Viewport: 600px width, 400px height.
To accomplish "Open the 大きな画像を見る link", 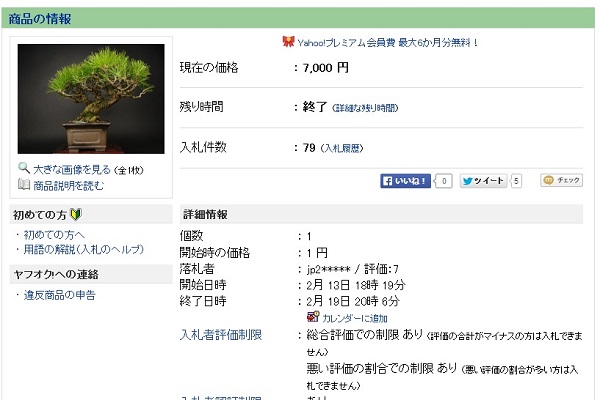I will point(72,170).
